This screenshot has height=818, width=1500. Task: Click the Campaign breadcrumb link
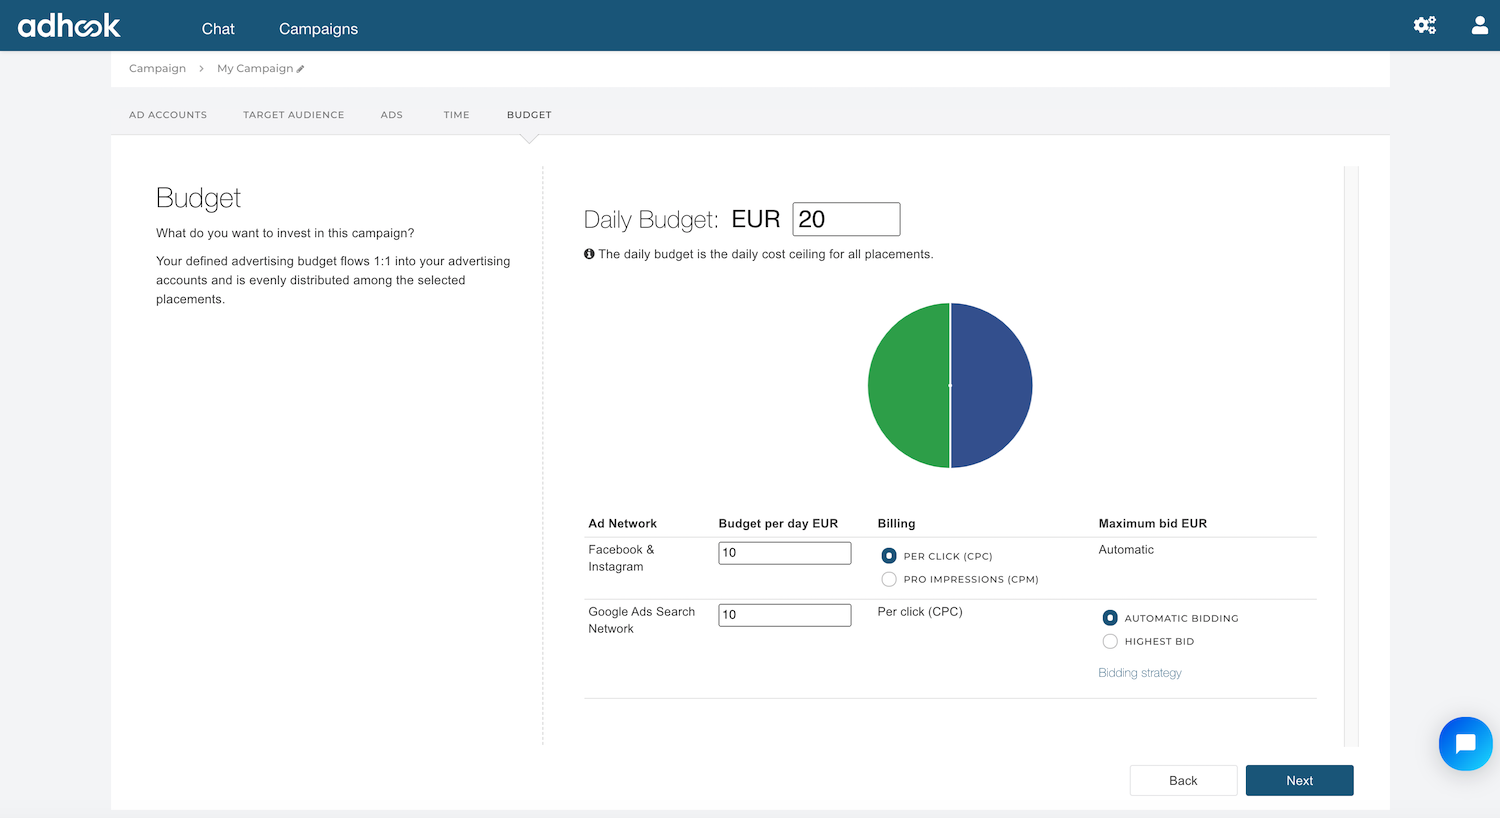(x=157, y=69)
